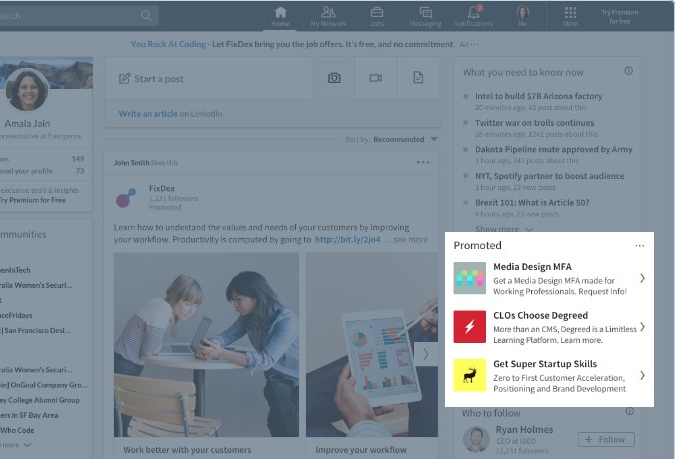
Task: Open the You Rock At Coding ad link
Action: click(x=168, y=44)
